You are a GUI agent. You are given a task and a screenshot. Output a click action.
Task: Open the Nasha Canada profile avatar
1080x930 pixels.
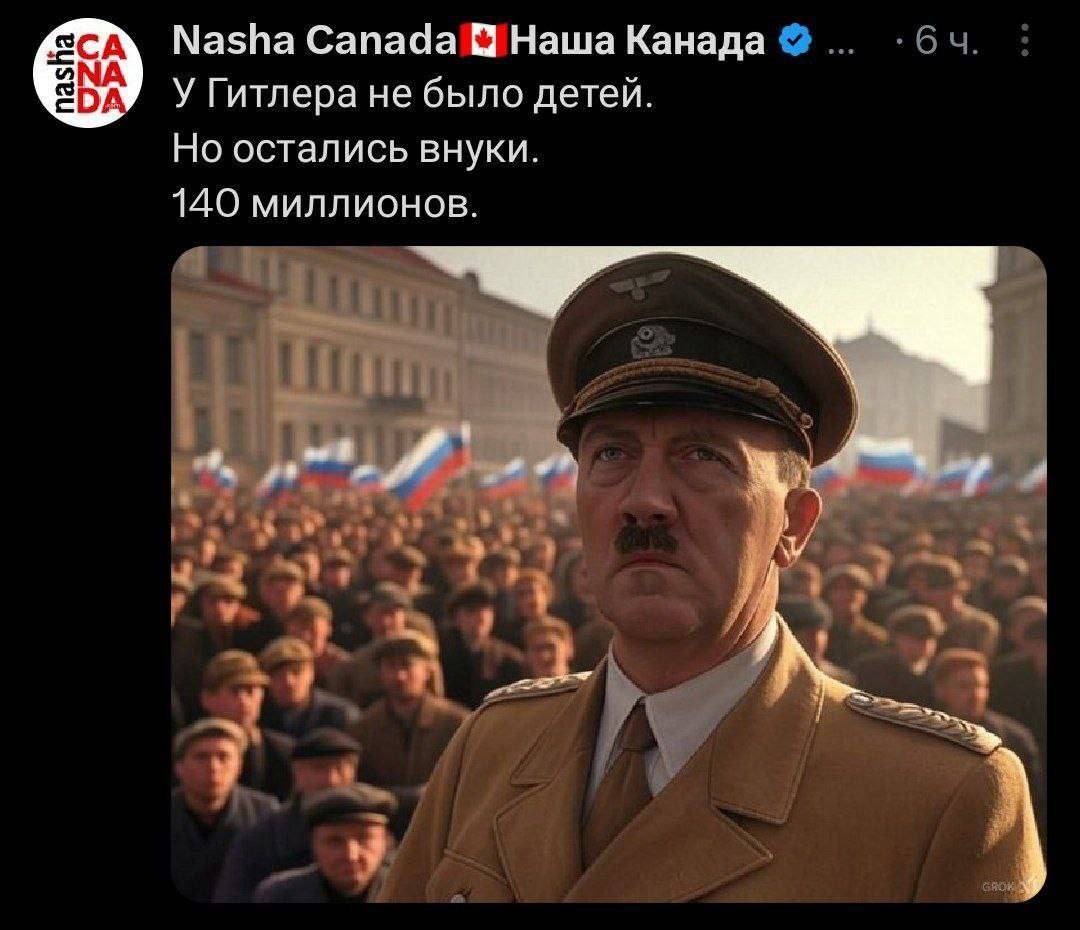pyautogui.click(x=87, y=74)
